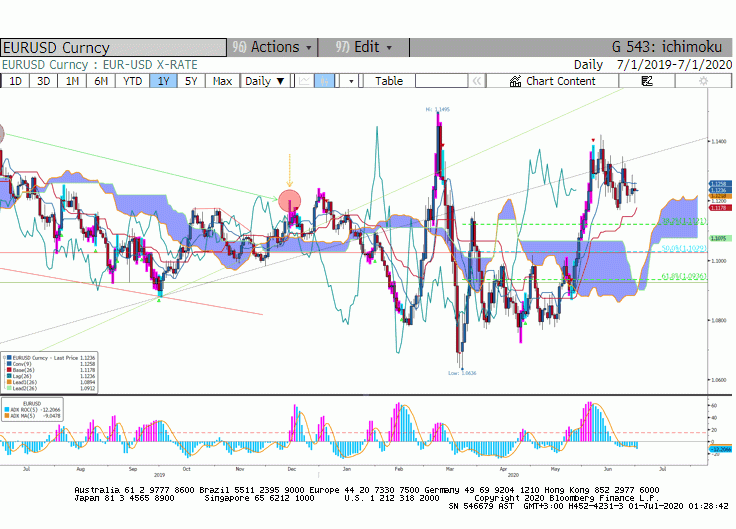Select the Max time range
Image resolution: width=736 pixels, height=529 pixels.
(222, 81)
